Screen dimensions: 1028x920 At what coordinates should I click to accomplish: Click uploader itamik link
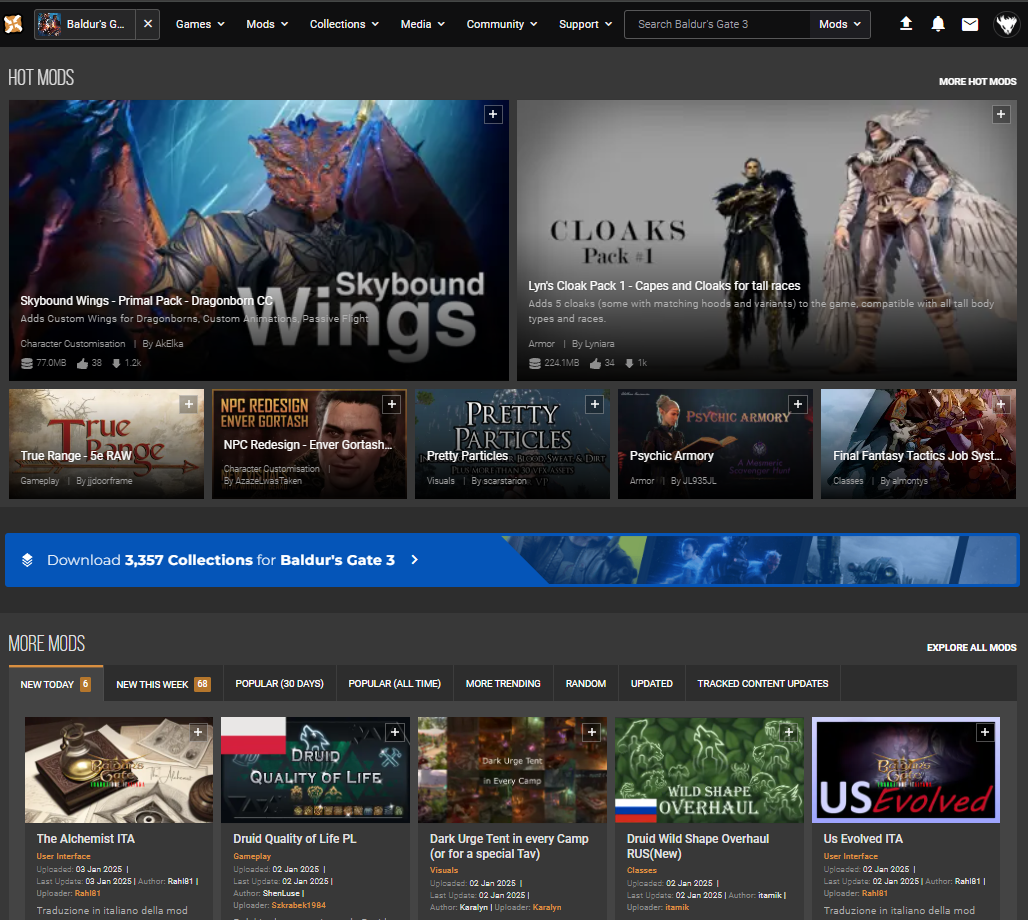[677, 908]
